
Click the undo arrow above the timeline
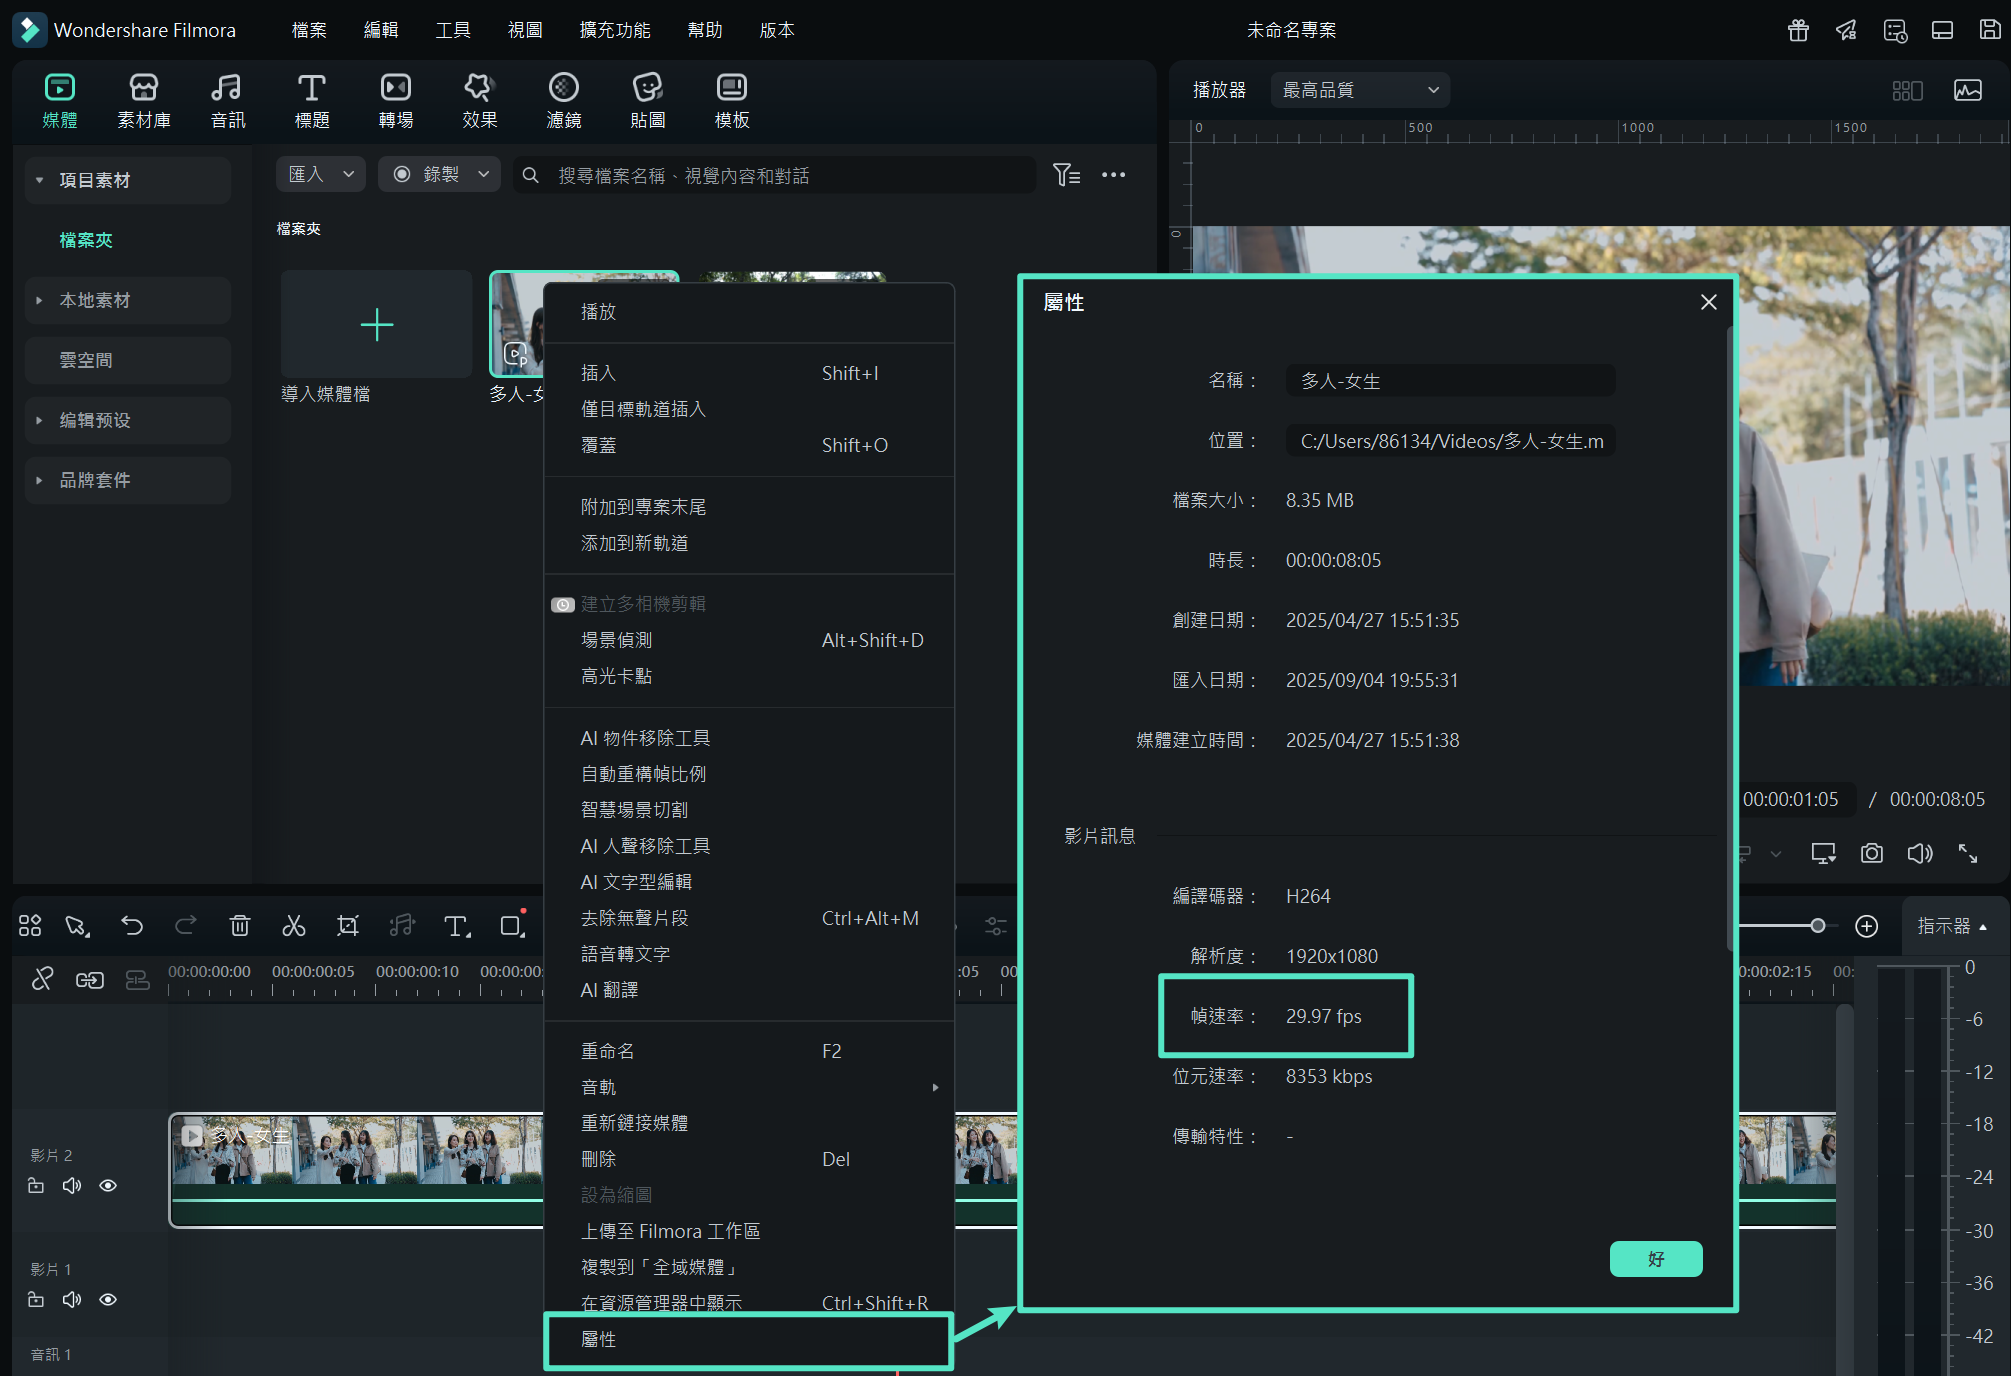tap(132, 926)
